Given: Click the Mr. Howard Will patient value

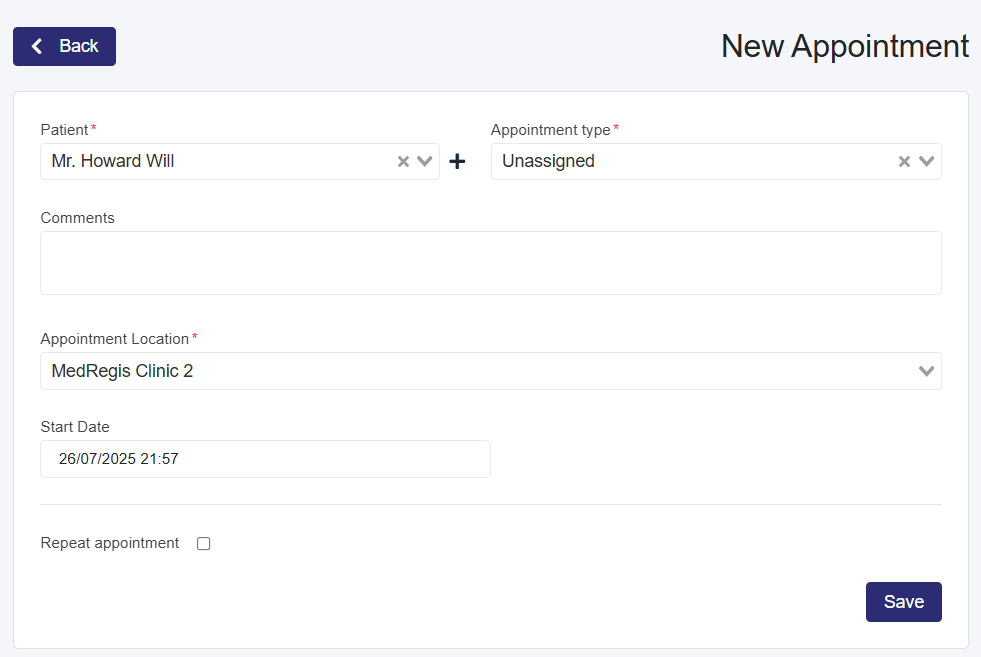Looking at the screenshot, I should 113,161.
